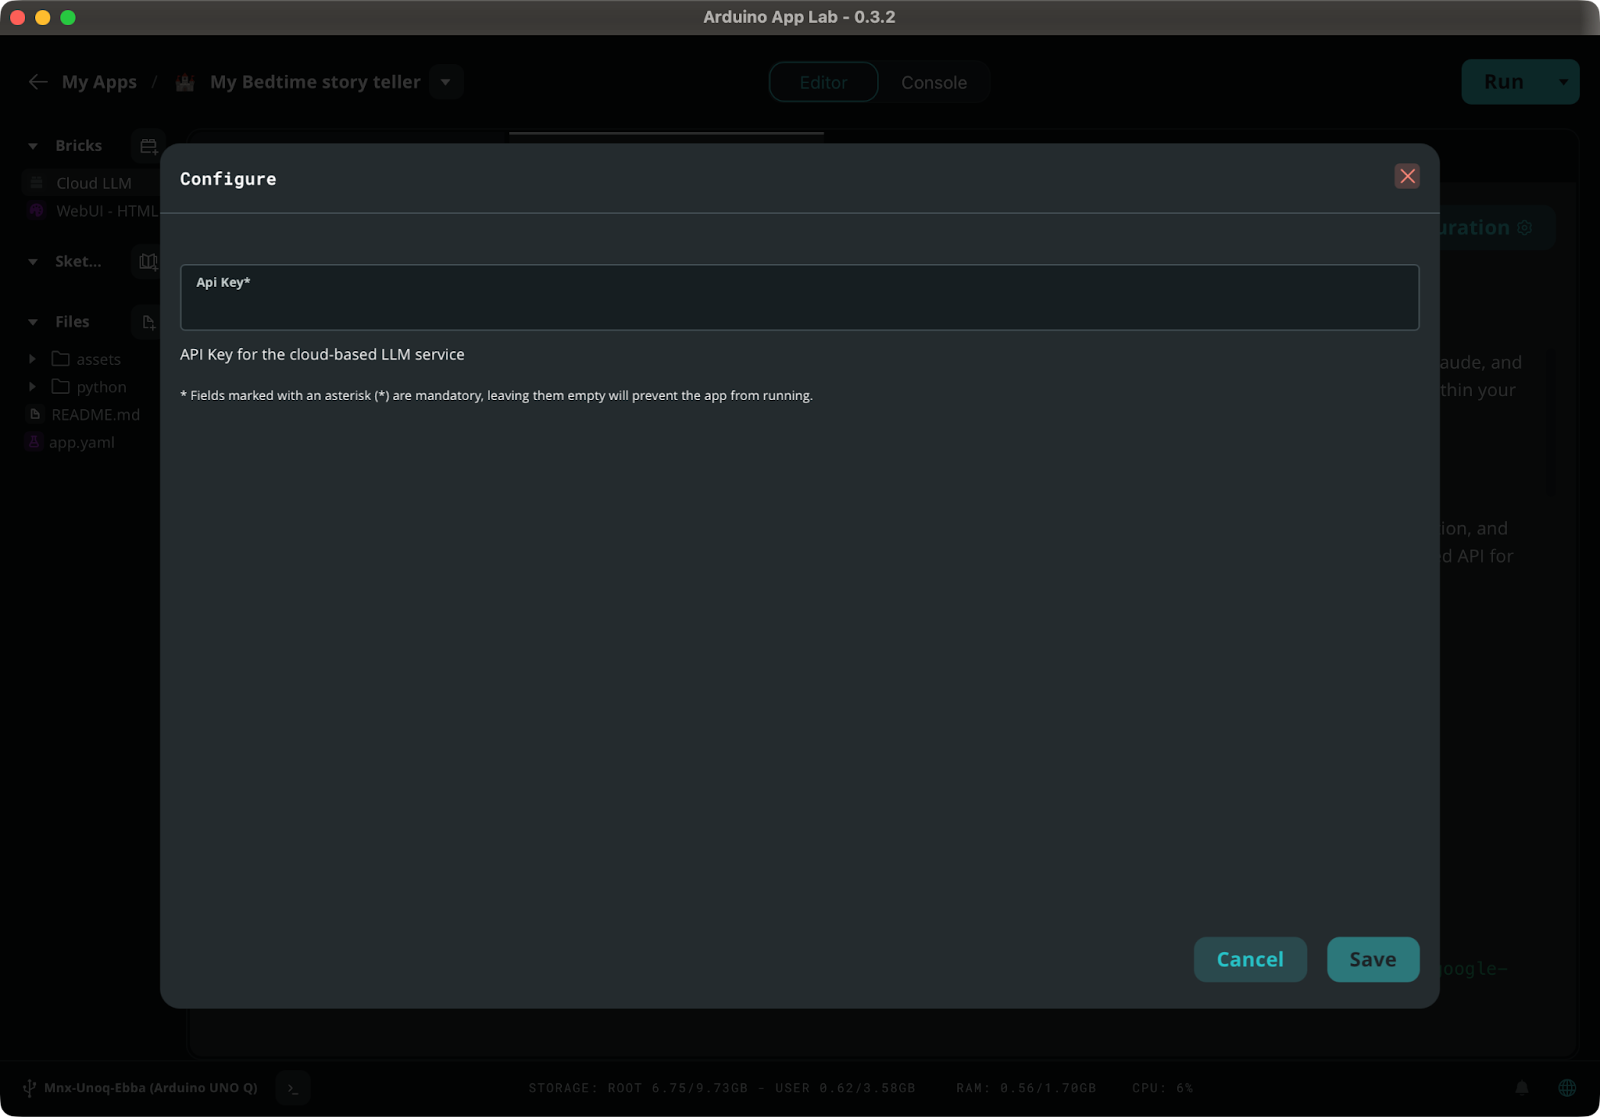
Task: Open a terminal from the status bar
Action: 292,1088
